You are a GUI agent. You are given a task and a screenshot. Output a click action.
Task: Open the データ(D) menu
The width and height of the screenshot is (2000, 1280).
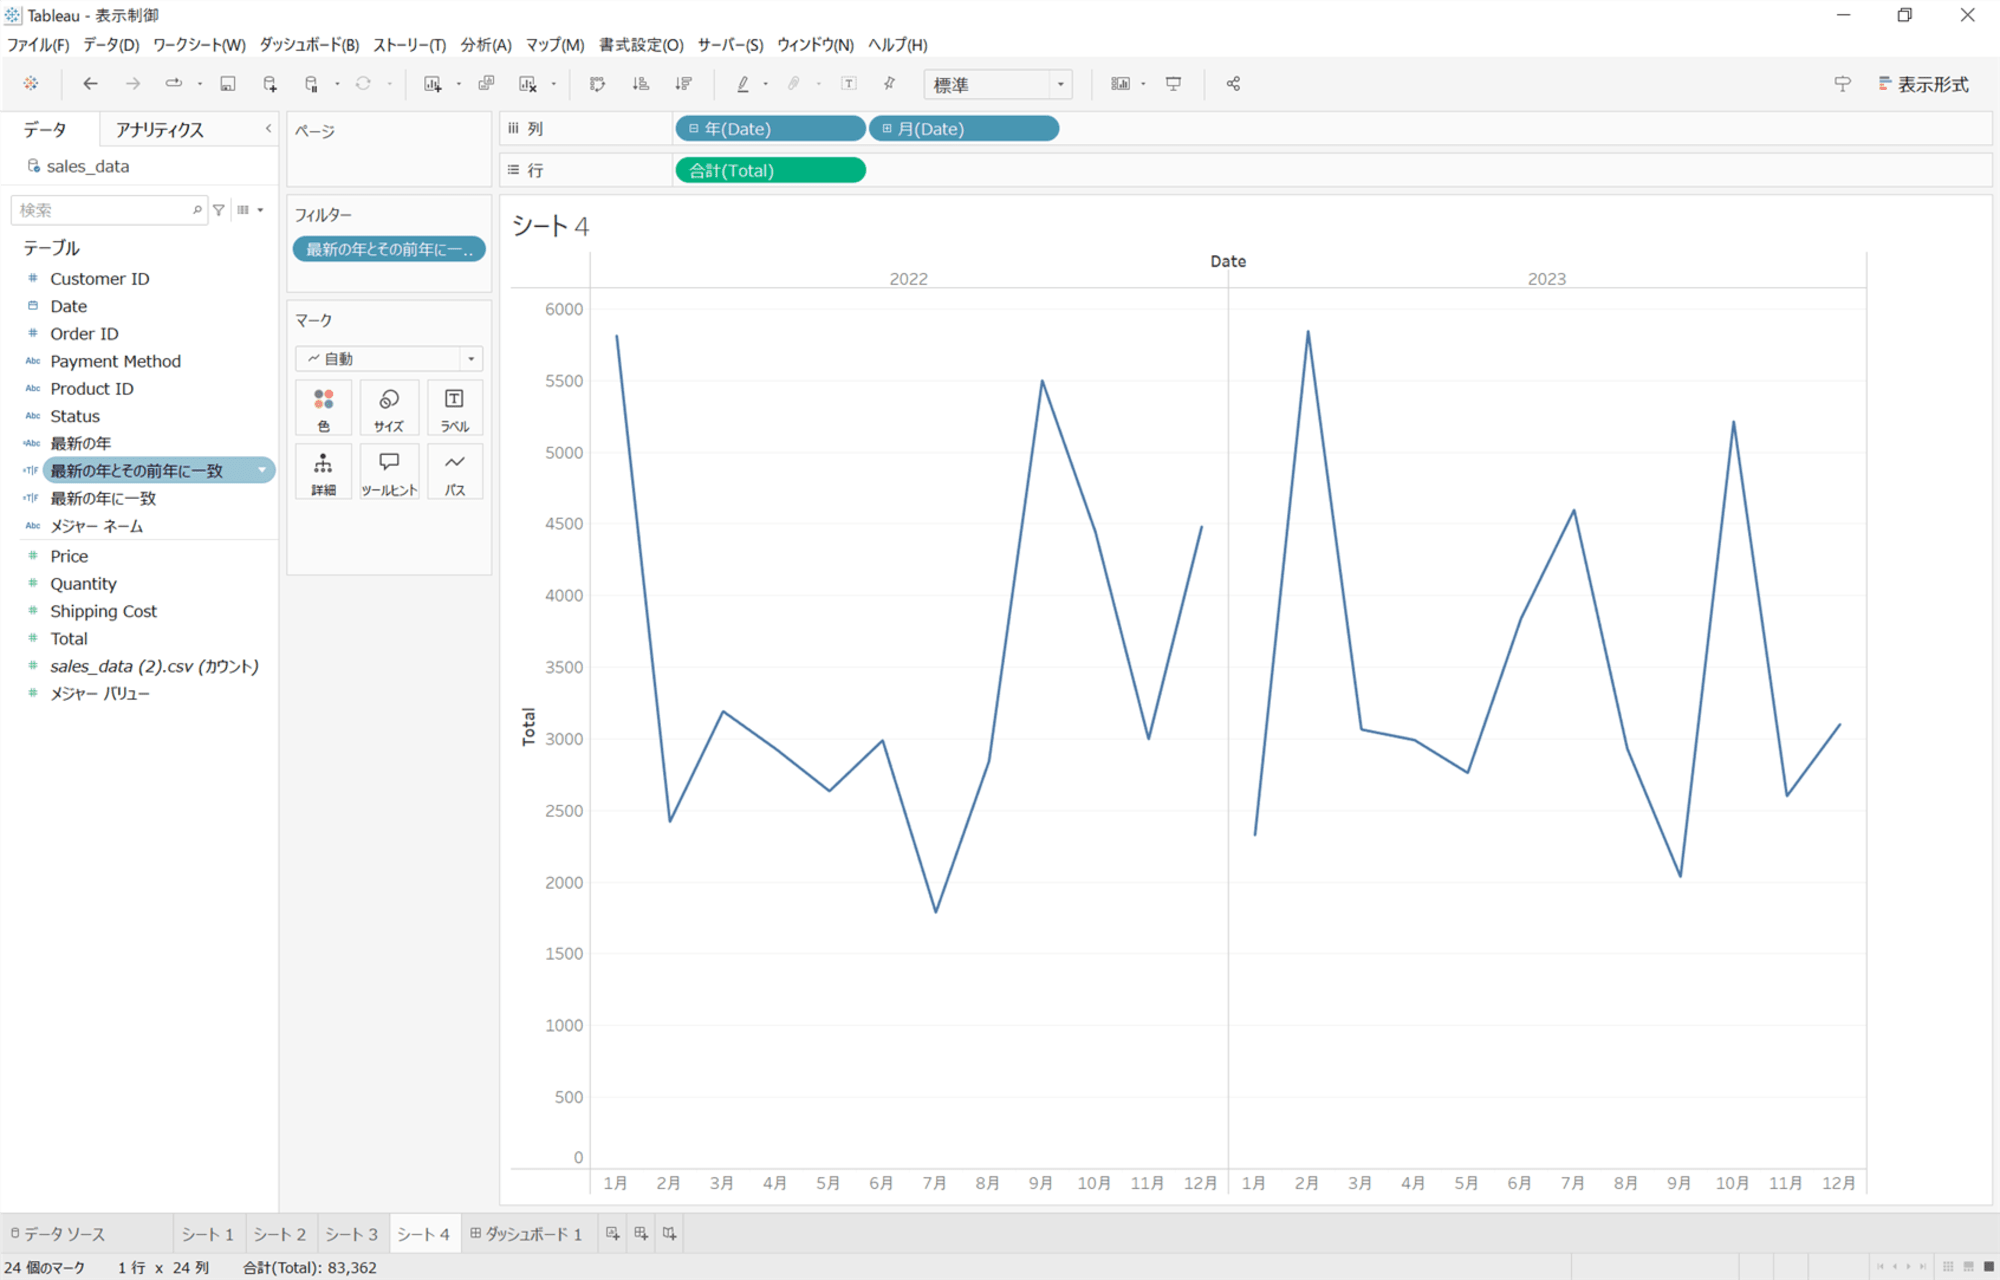tap(111, 45)
